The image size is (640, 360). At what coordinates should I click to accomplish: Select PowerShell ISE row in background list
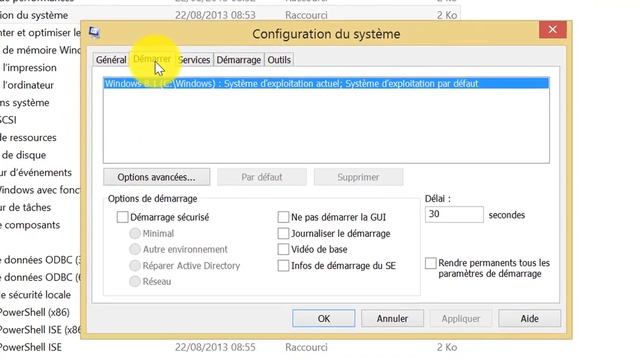(229, 347)
